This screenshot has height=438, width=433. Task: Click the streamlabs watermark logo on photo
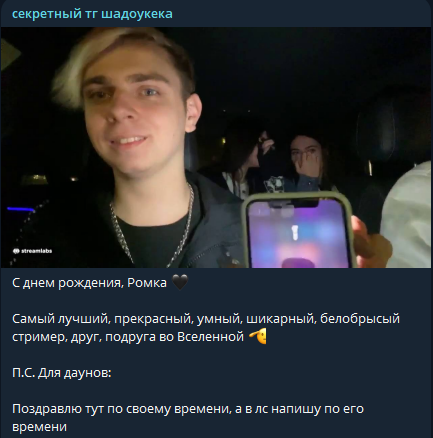click(x=32, y=251)
